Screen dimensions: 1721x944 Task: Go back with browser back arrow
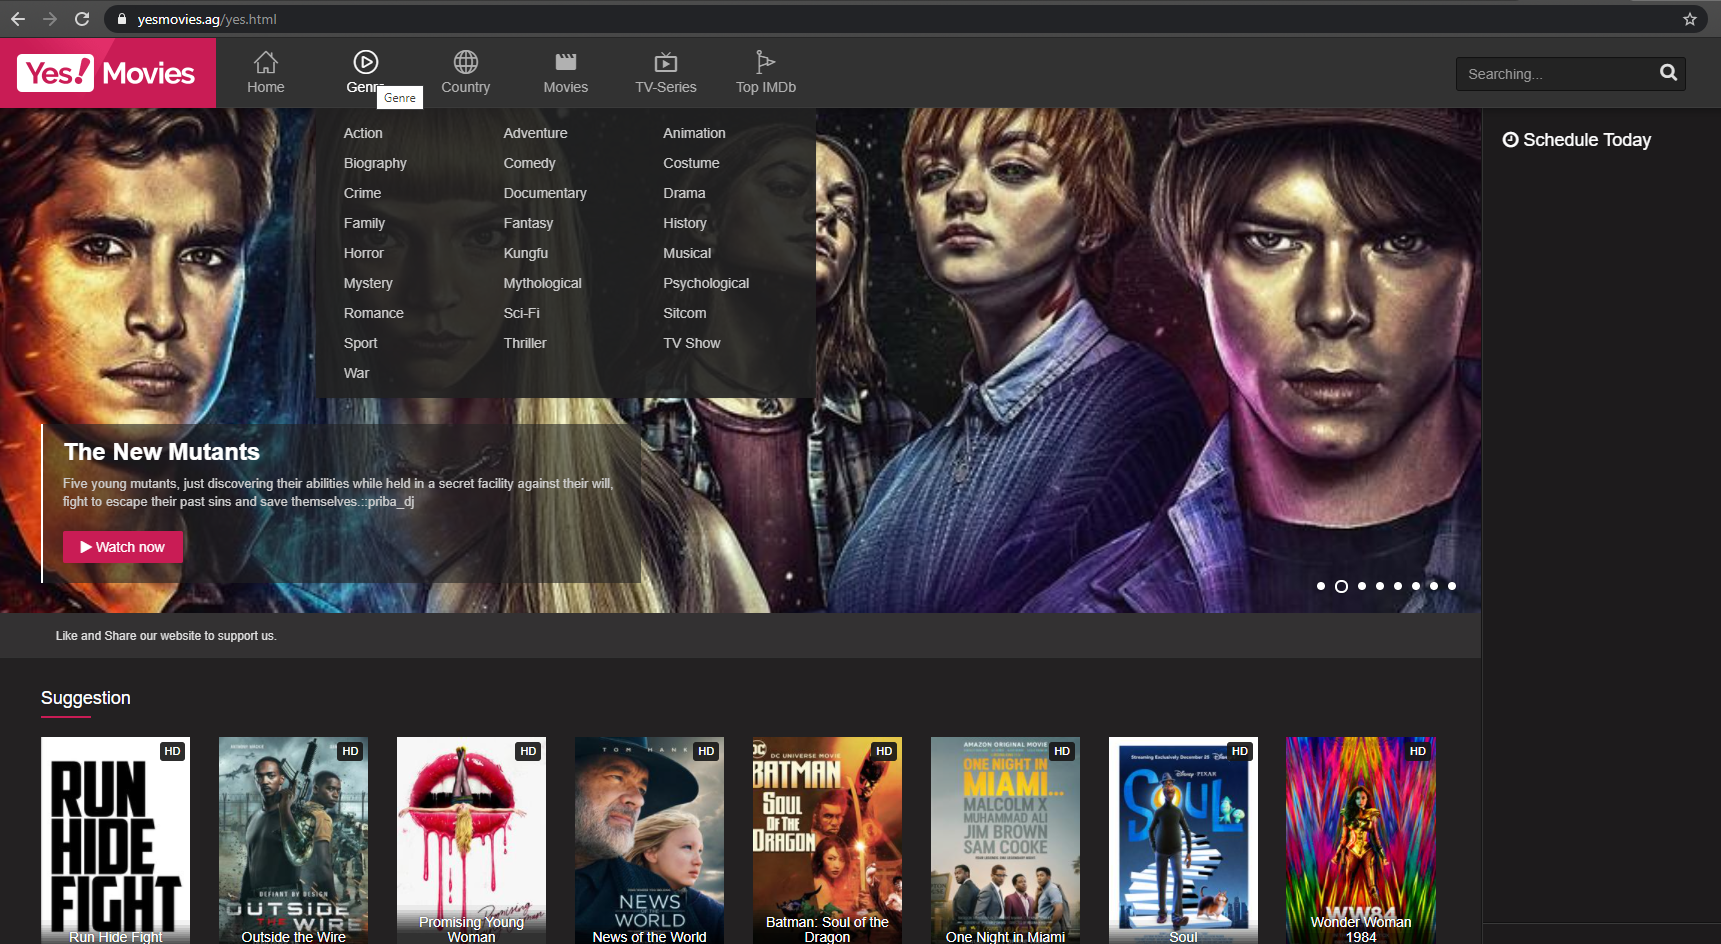click(x=18, y=19)
